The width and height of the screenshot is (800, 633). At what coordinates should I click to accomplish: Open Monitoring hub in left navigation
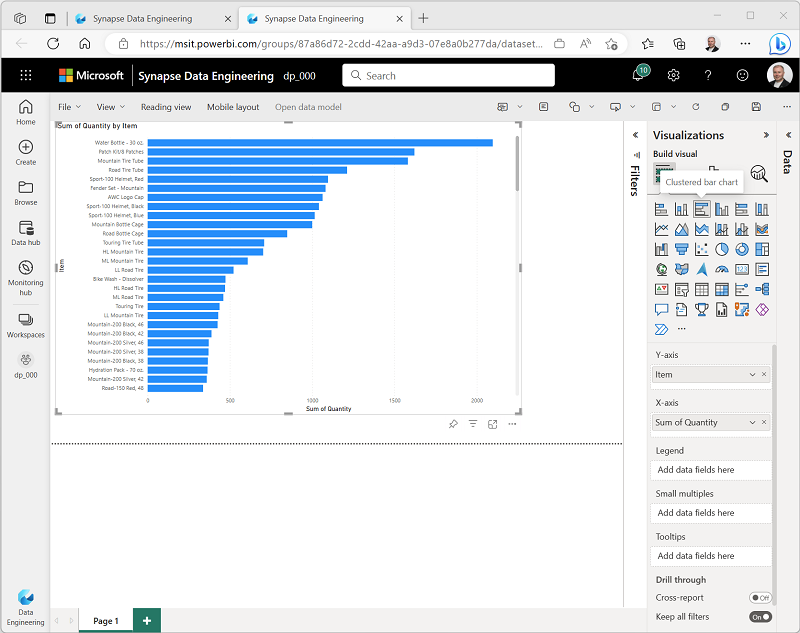[x=26, y=278]
